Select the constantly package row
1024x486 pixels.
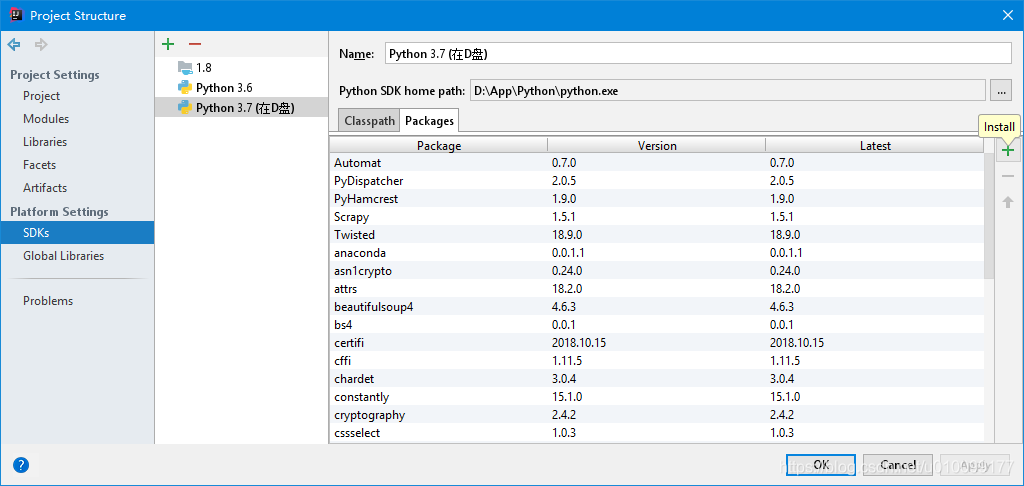click(656, 397)
